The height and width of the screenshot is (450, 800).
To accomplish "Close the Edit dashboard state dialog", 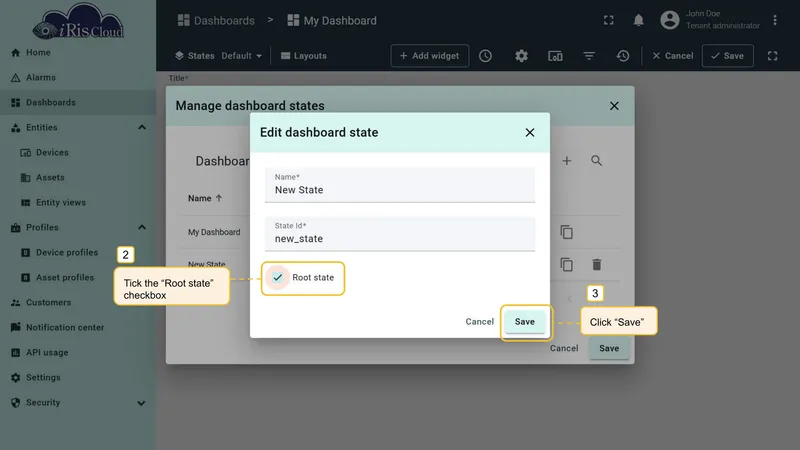I will [x=530, y=133].
